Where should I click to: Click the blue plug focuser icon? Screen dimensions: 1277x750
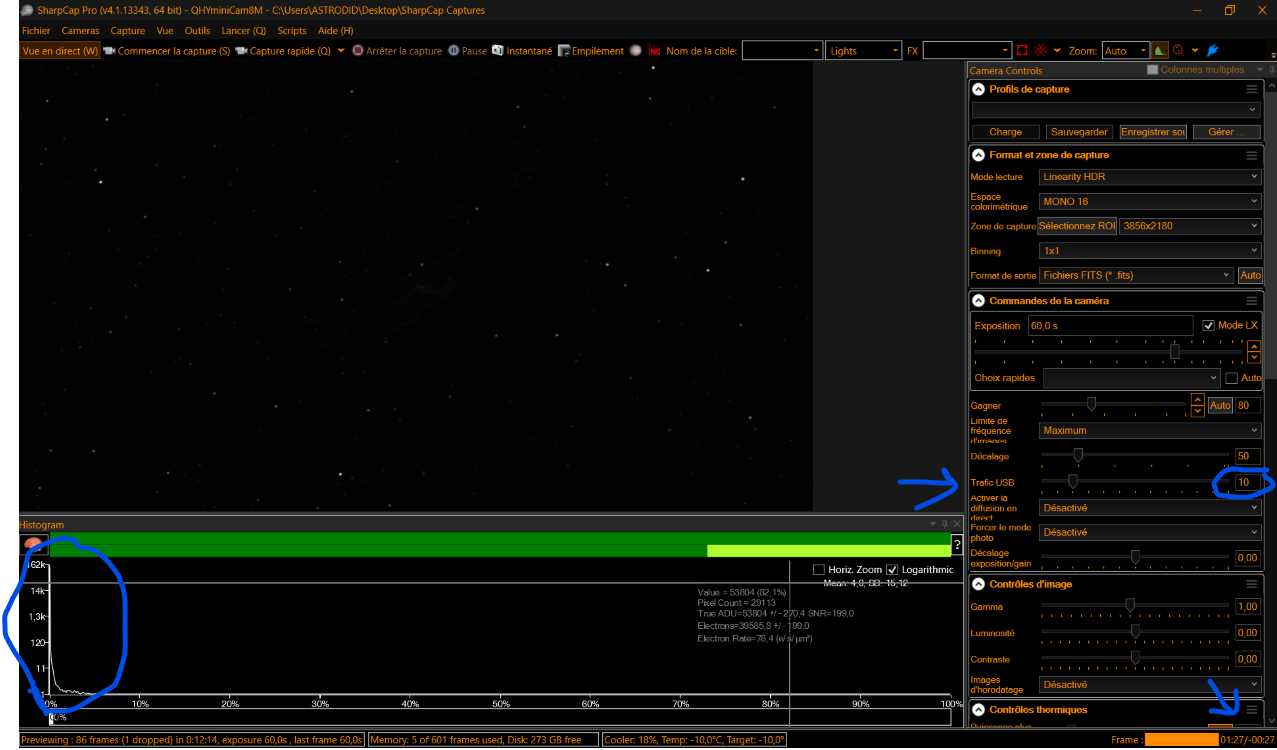point(1213,51)
